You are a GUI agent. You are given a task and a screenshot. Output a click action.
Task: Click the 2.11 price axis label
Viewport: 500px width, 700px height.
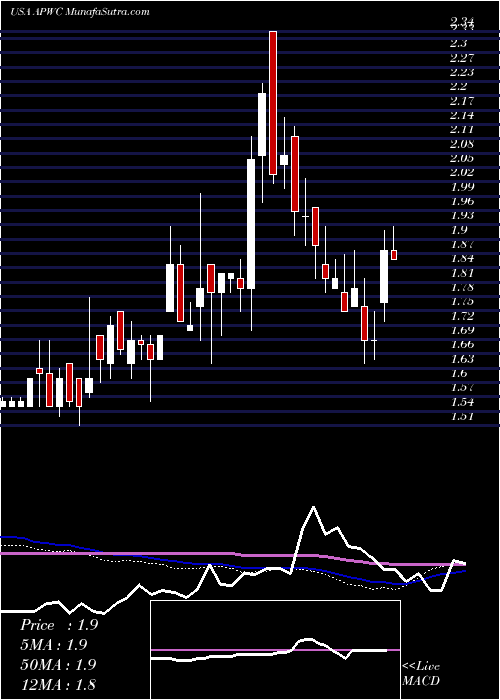[x=462, y=129]
